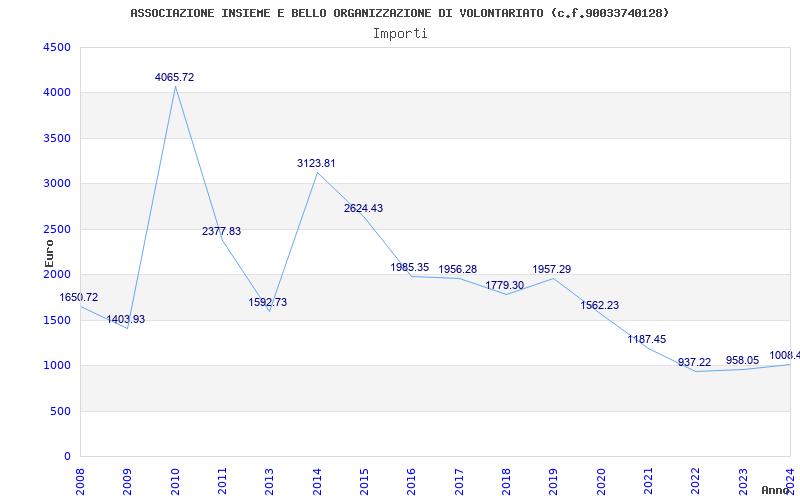800x500 pixels.
Task: Click the 500 y-axis tick label
Action: coord(60,411)
